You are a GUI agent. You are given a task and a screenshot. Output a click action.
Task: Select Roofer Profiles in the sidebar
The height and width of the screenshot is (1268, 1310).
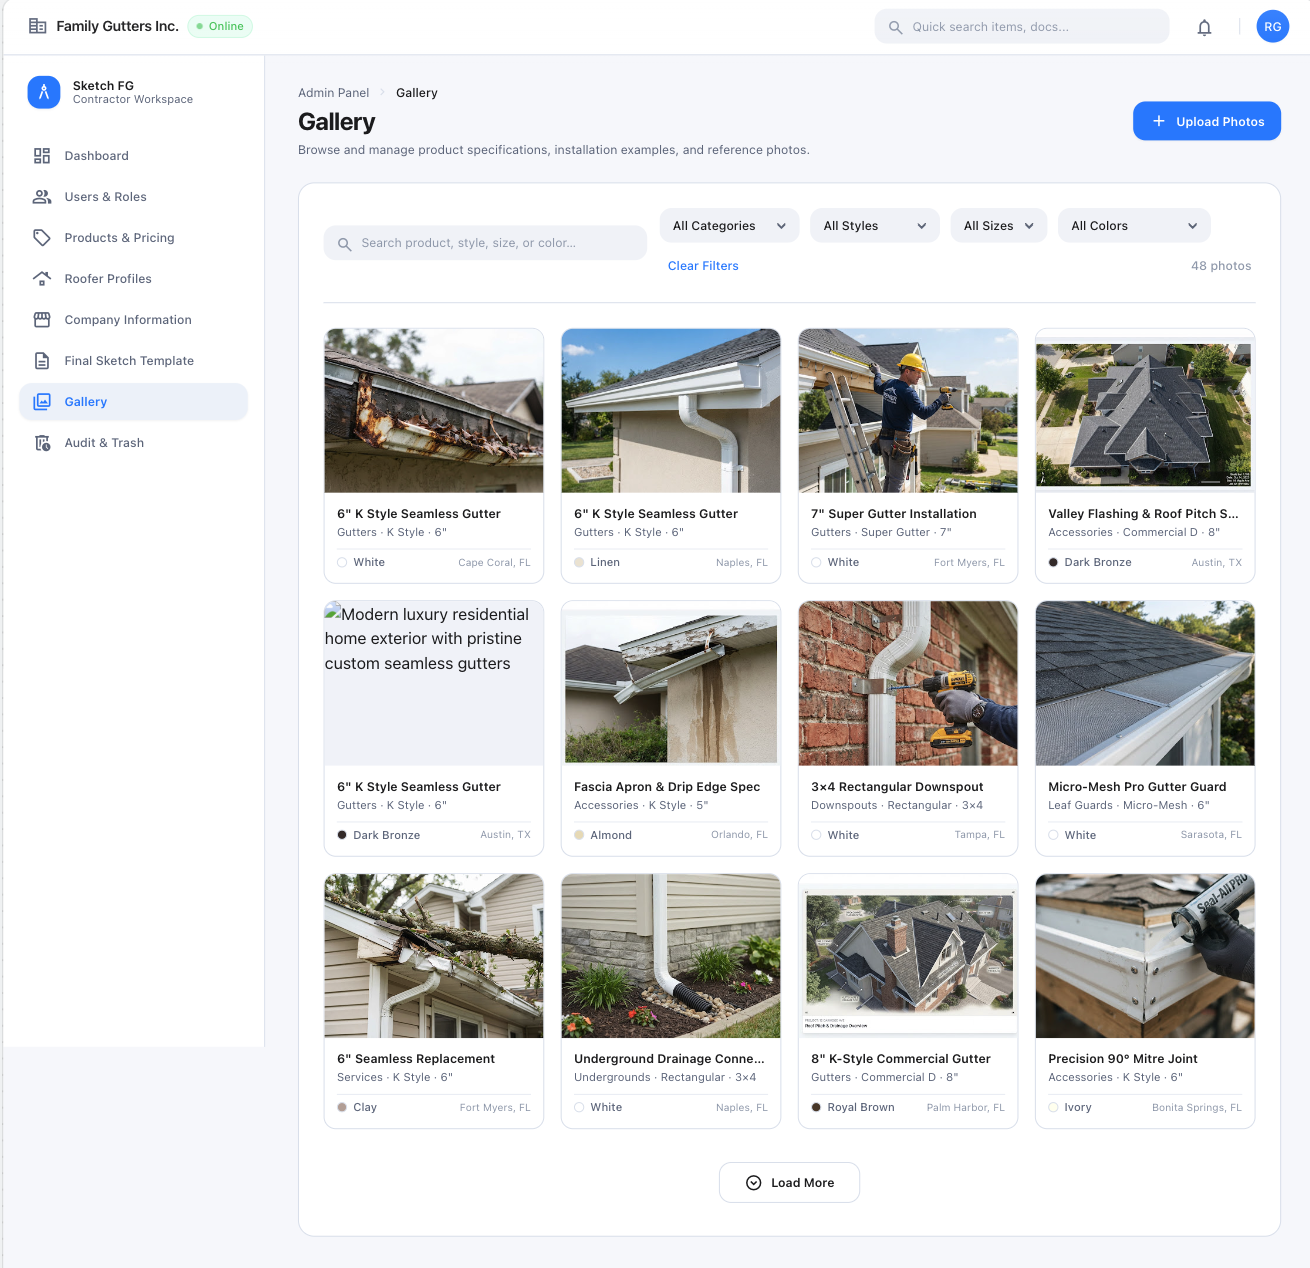coord(133,279)
